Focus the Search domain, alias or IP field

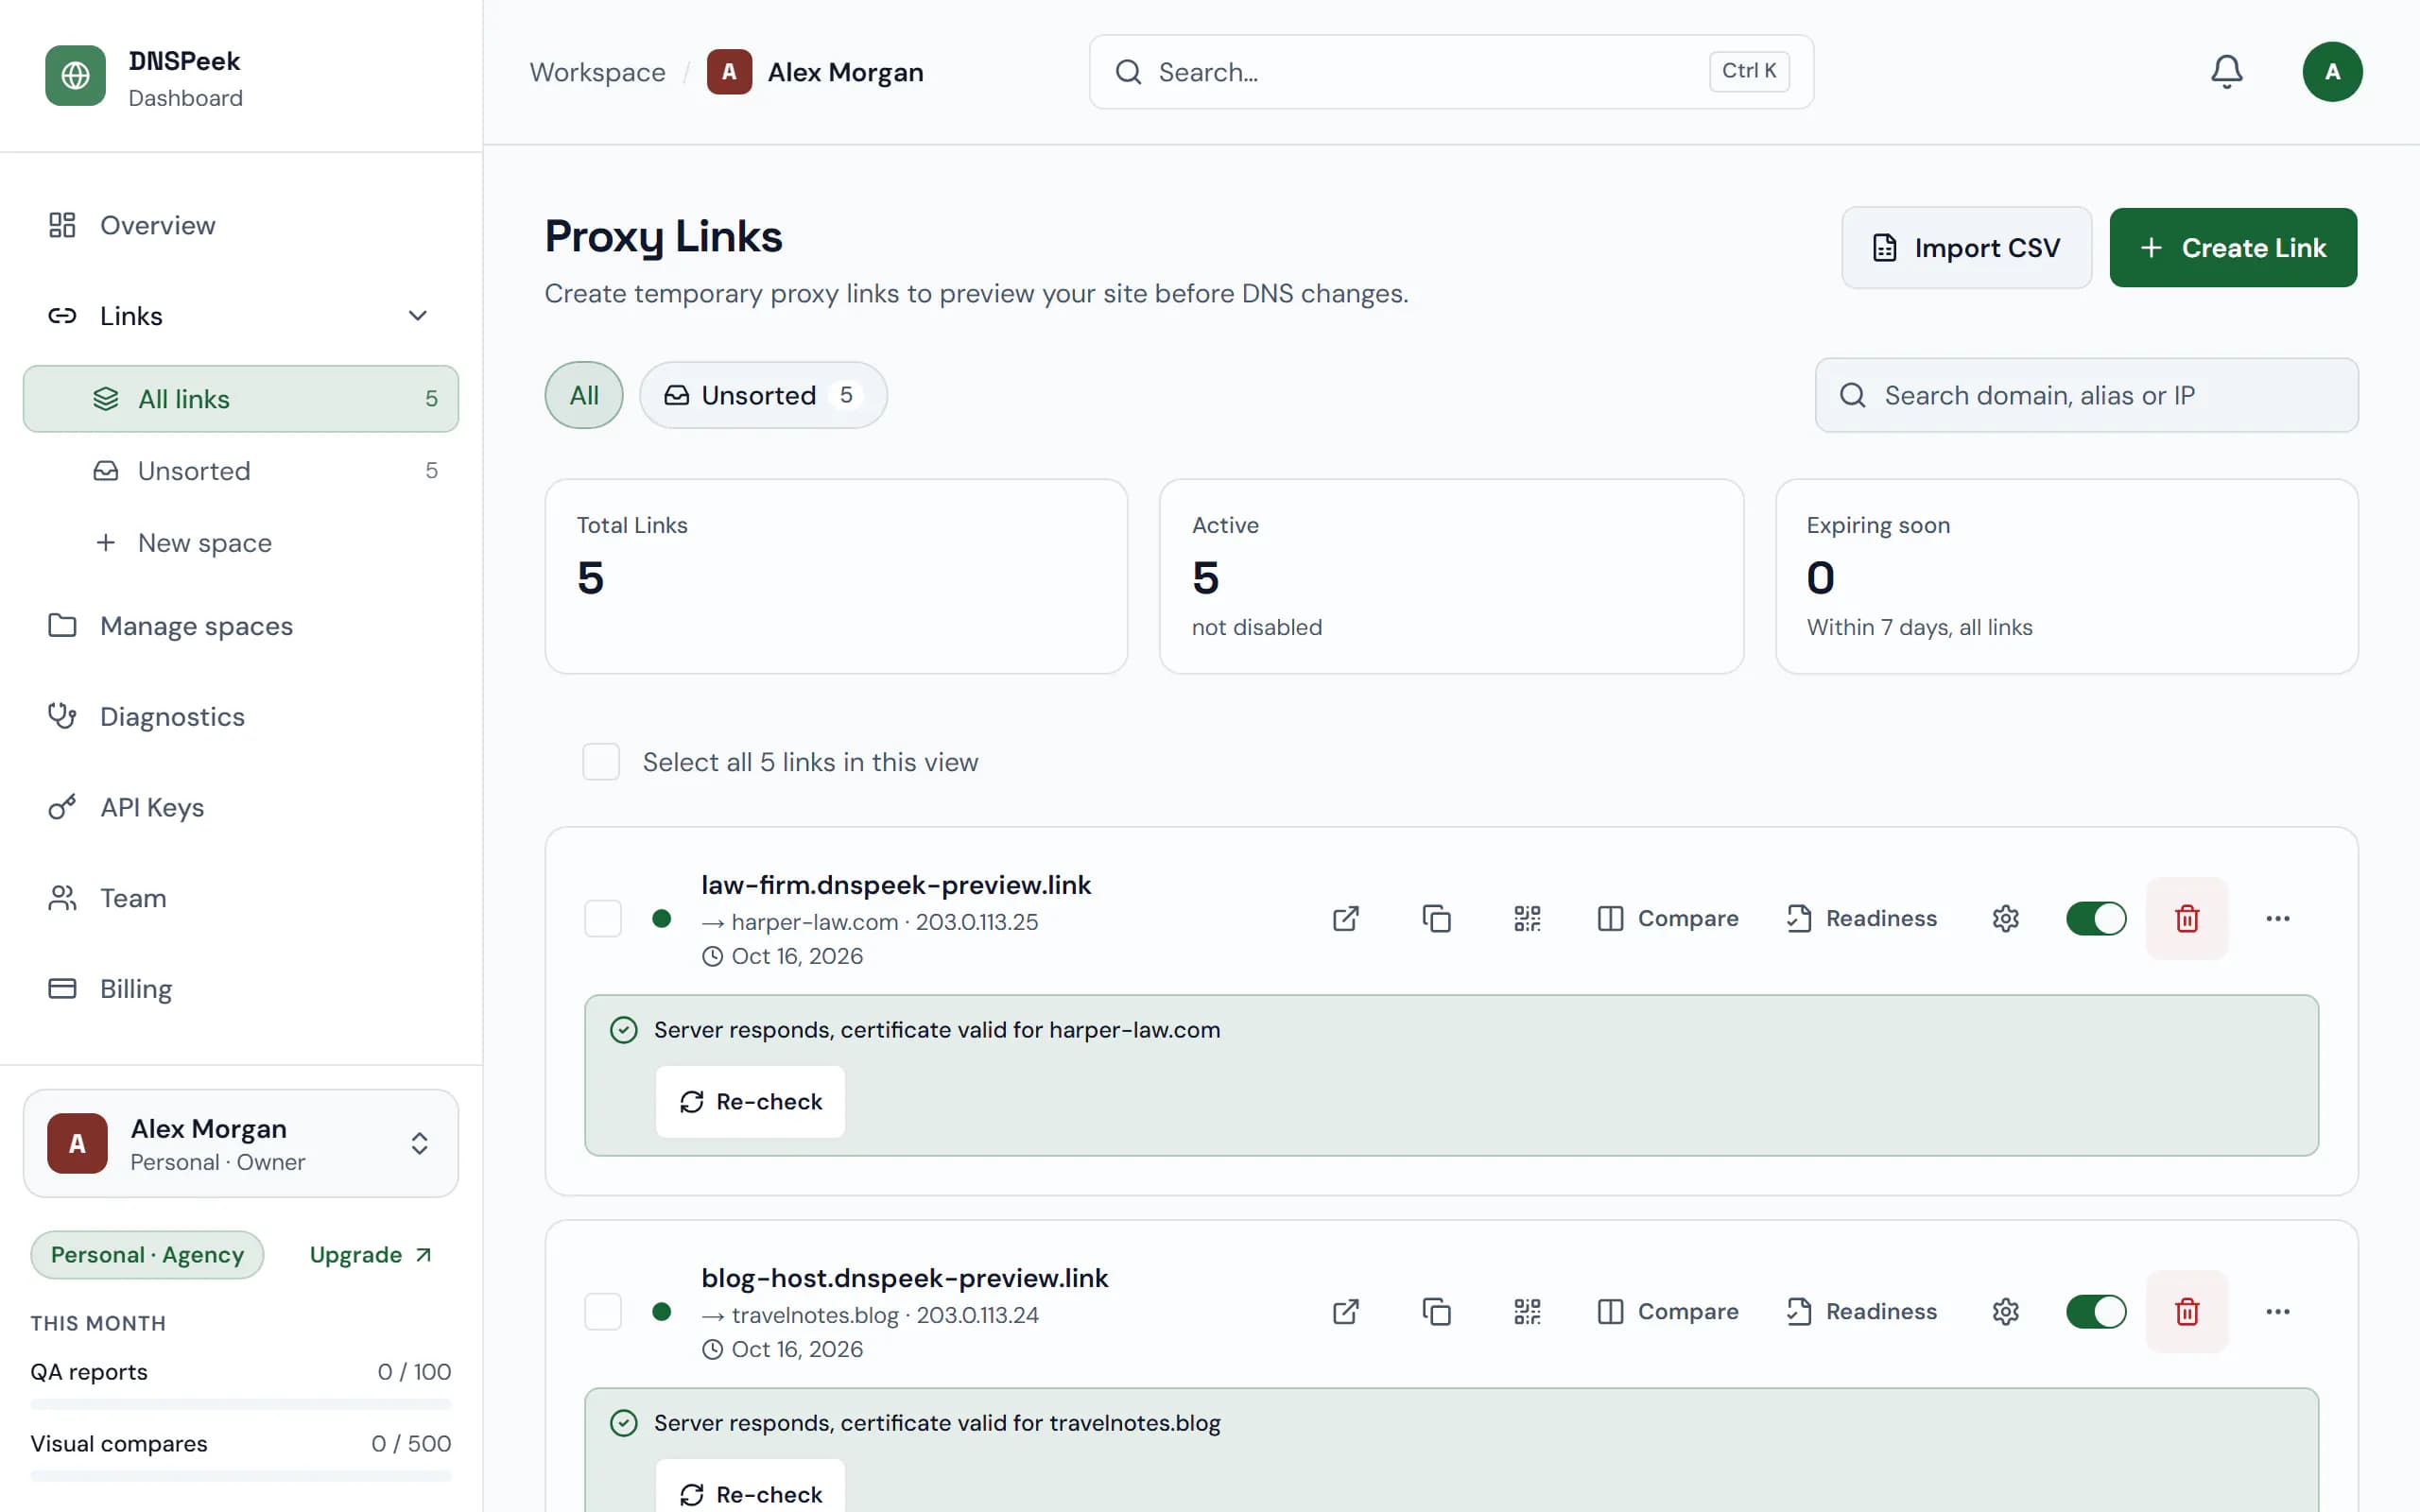pos(2086,395)
